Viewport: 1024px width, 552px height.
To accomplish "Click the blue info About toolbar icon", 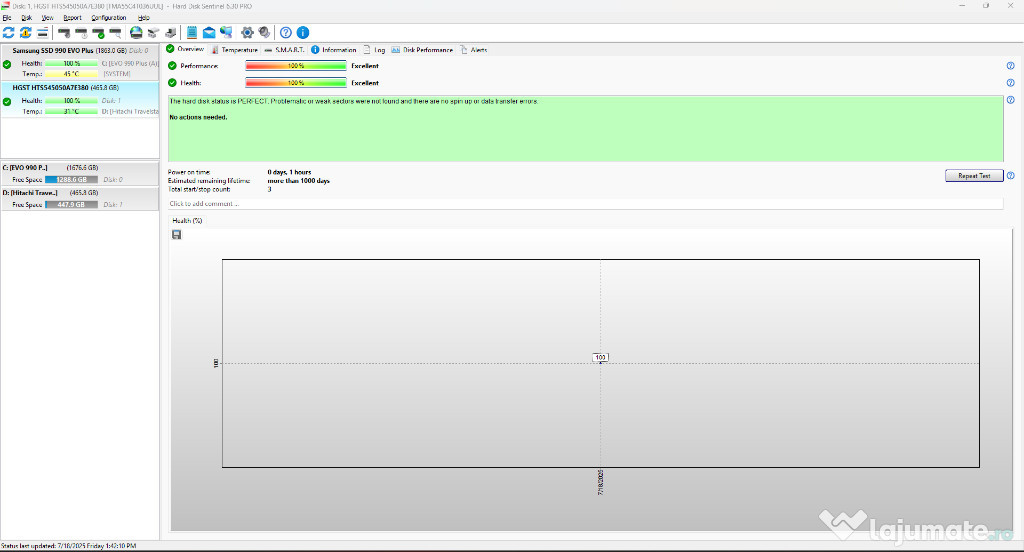I will (x=303, y=33).
